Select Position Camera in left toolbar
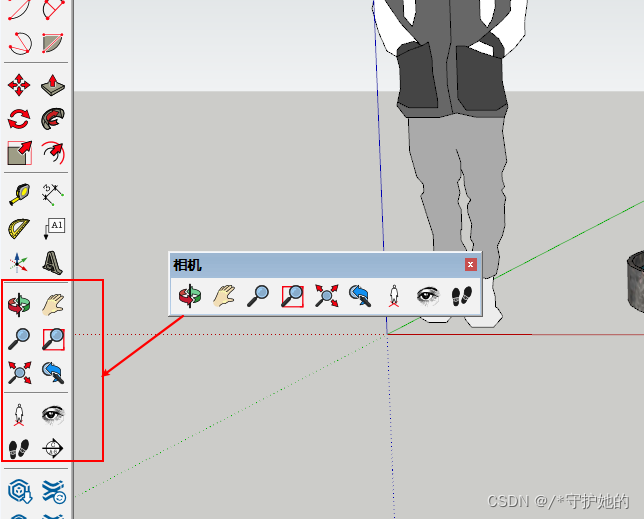 [19, 415]
